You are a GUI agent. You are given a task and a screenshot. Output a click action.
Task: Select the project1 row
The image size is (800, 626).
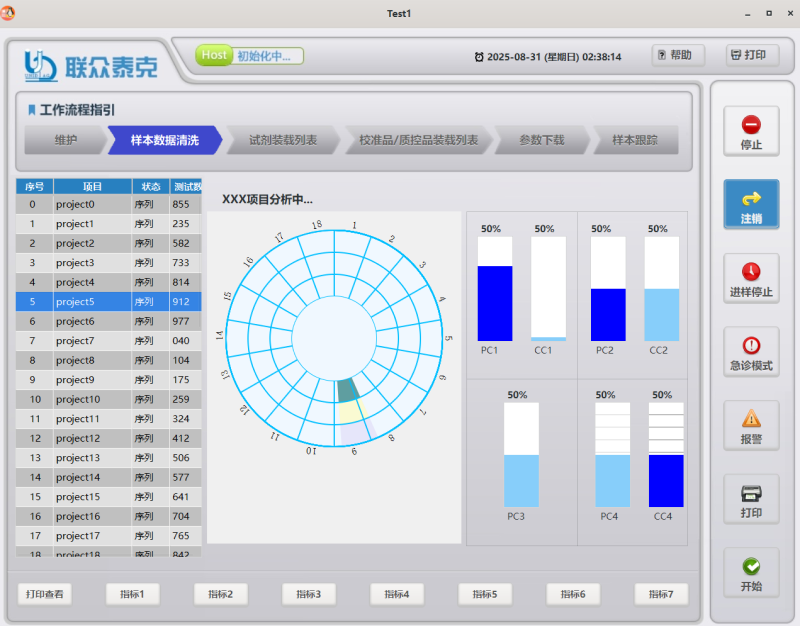pos(109,224)
